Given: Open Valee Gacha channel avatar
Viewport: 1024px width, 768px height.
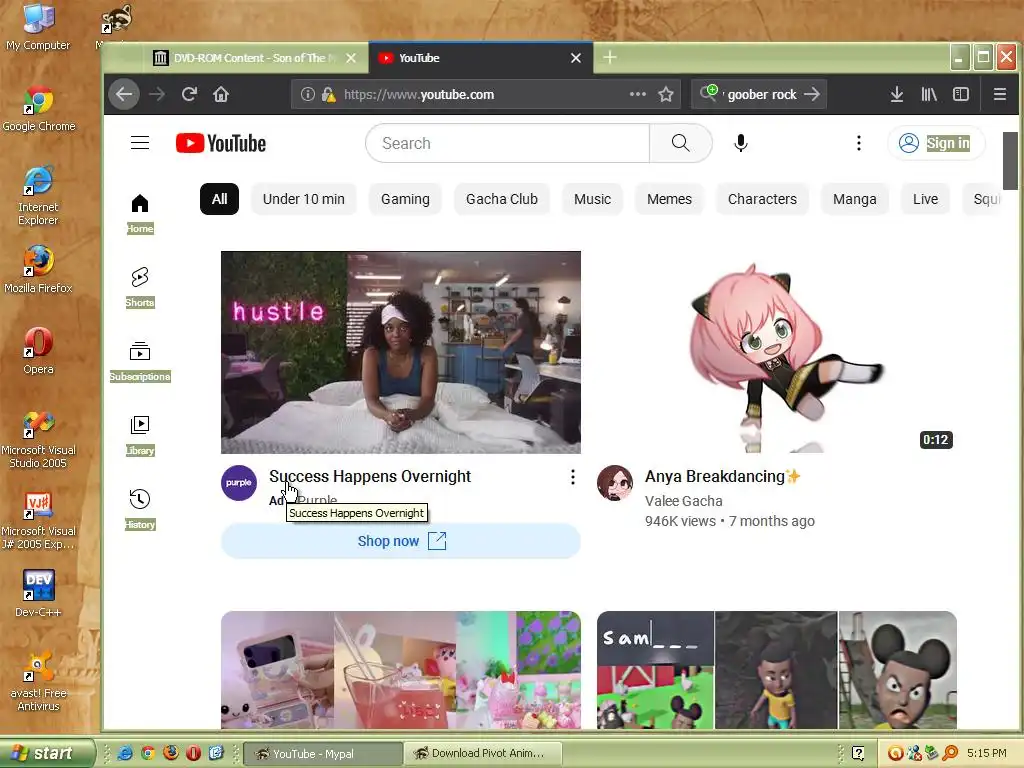Looking at the screenshot, I should point(615,483).
